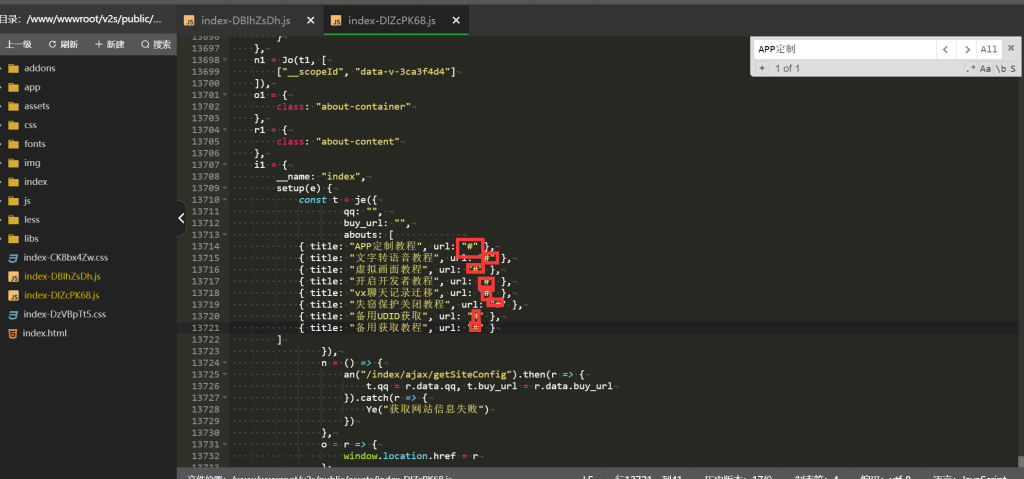Image resolution: width=1024 pixels, height=479 pixels.
Task: Click the "about-container" class string
Action: 363,107
